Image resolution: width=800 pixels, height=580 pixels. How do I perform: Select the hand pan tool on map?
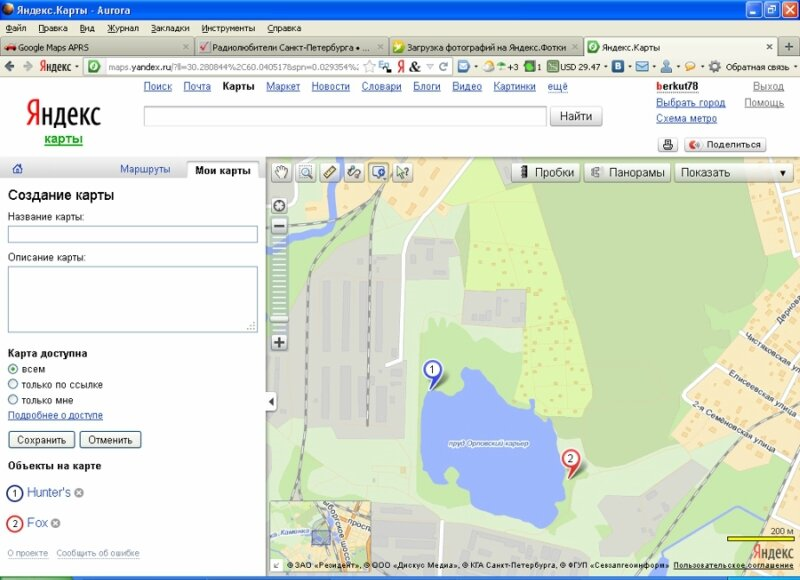point(281,172)
